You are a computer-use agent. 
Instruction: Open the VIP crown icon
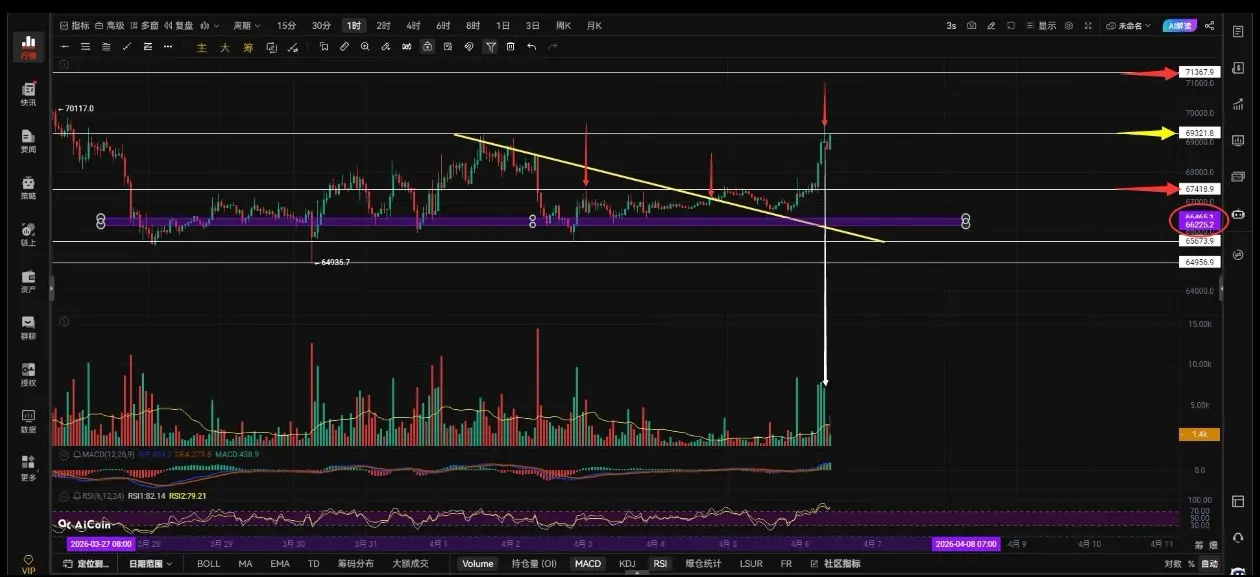coord(28,564)
